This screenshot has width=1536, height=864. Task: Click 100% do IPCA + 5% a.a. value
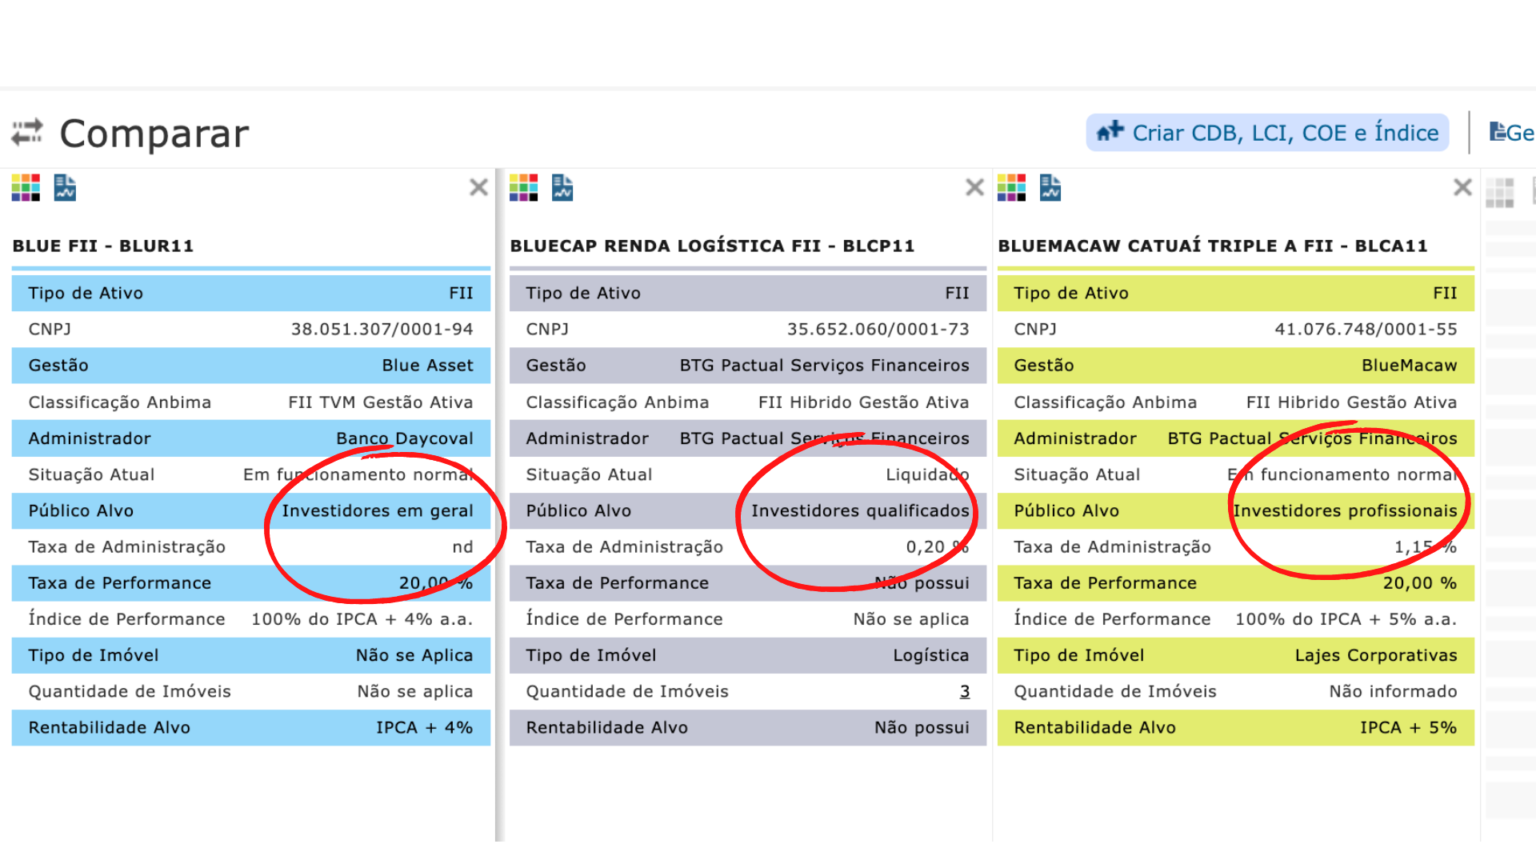coord(1346,619)
